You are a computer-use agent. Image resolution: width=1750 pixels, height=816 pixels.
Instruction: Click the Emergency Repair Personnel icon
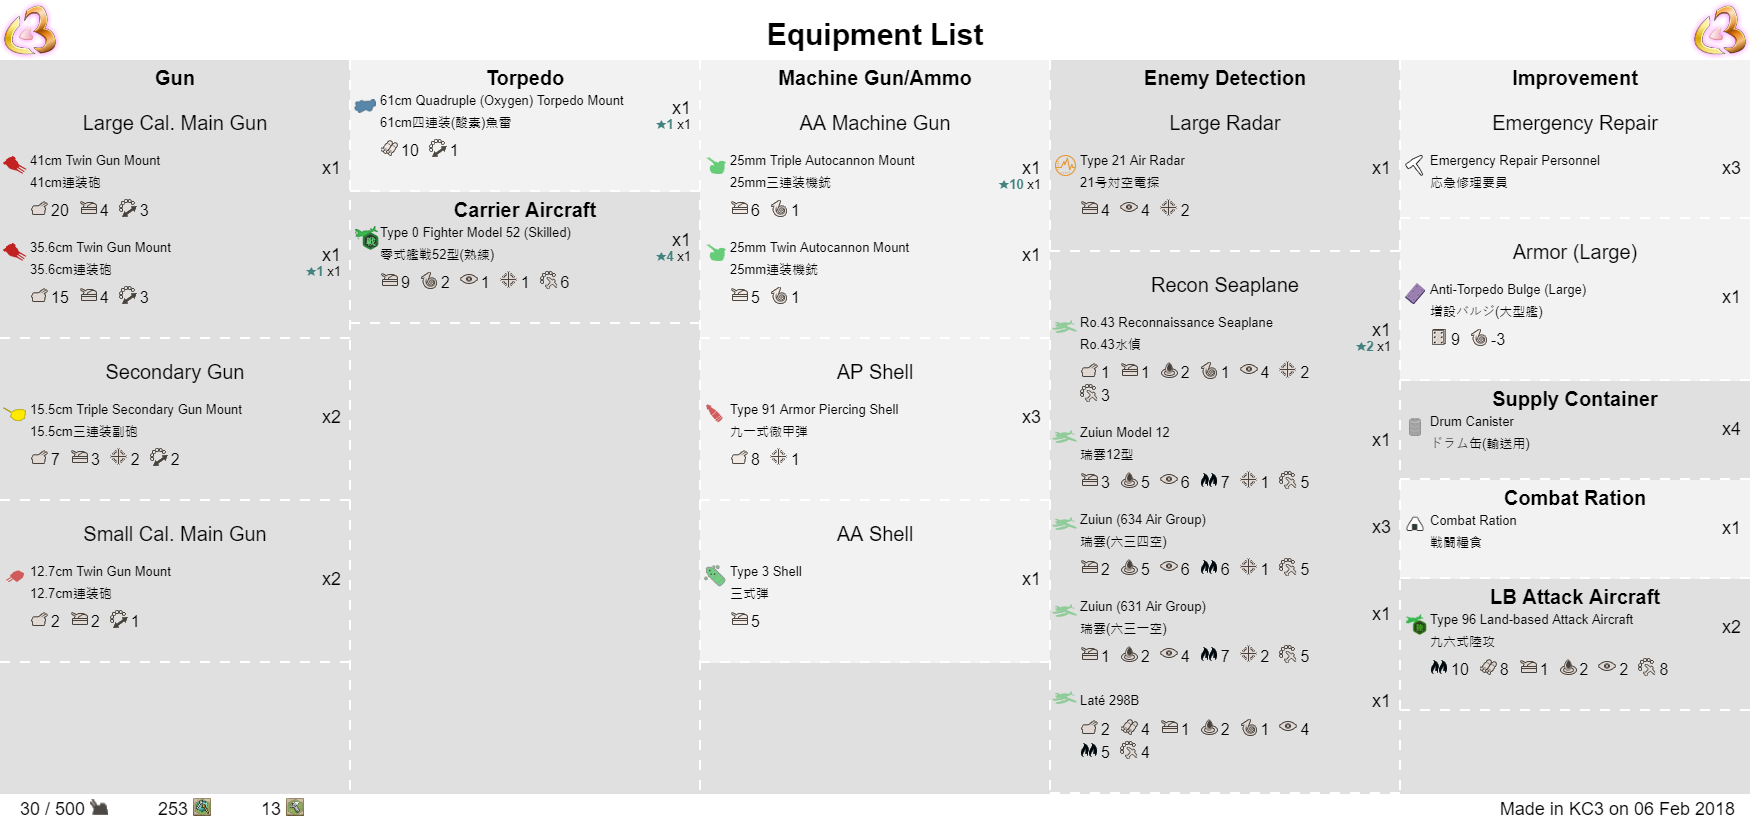coord(1415,165)
